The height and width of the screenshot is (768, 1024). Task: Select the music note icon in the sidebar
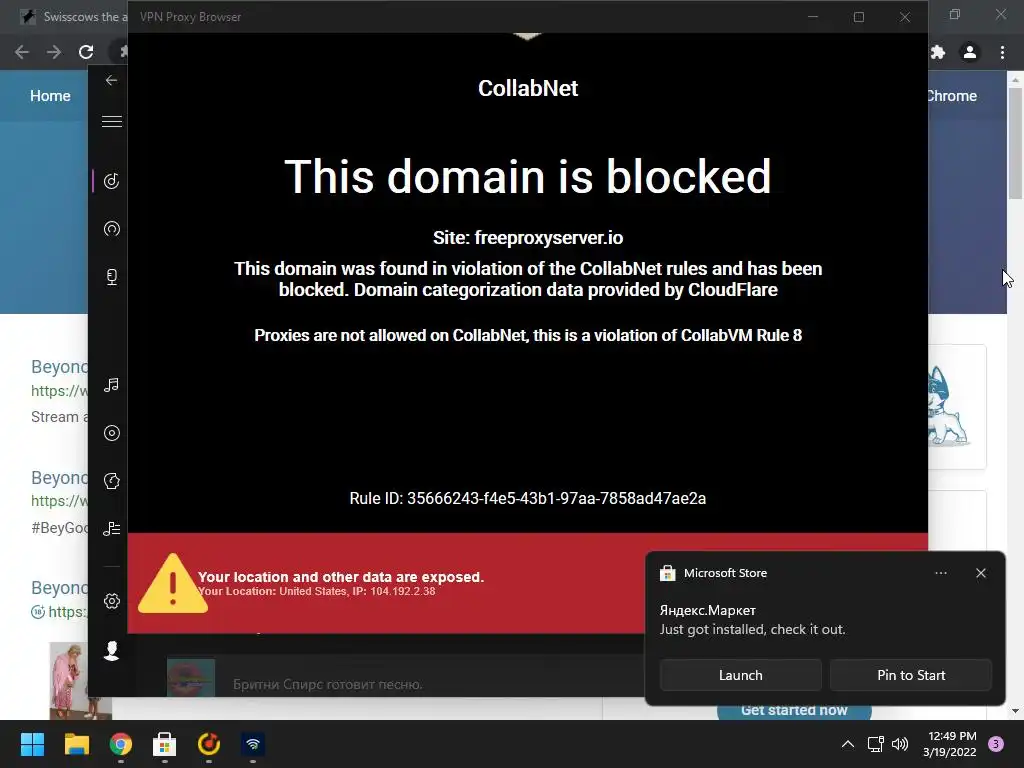[x=112, y=181]
